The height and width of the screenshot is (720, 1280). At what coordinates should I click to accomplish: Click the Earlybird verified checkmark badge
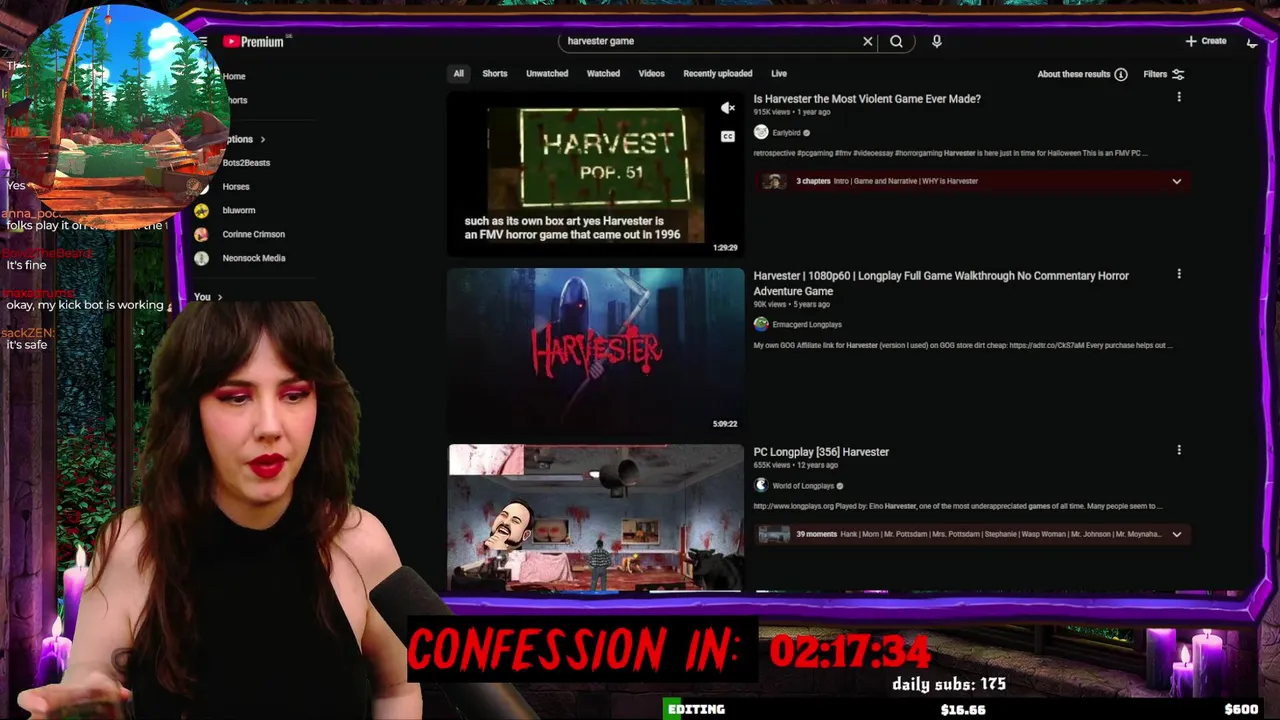pyautogui.click(x=807, y=133)
